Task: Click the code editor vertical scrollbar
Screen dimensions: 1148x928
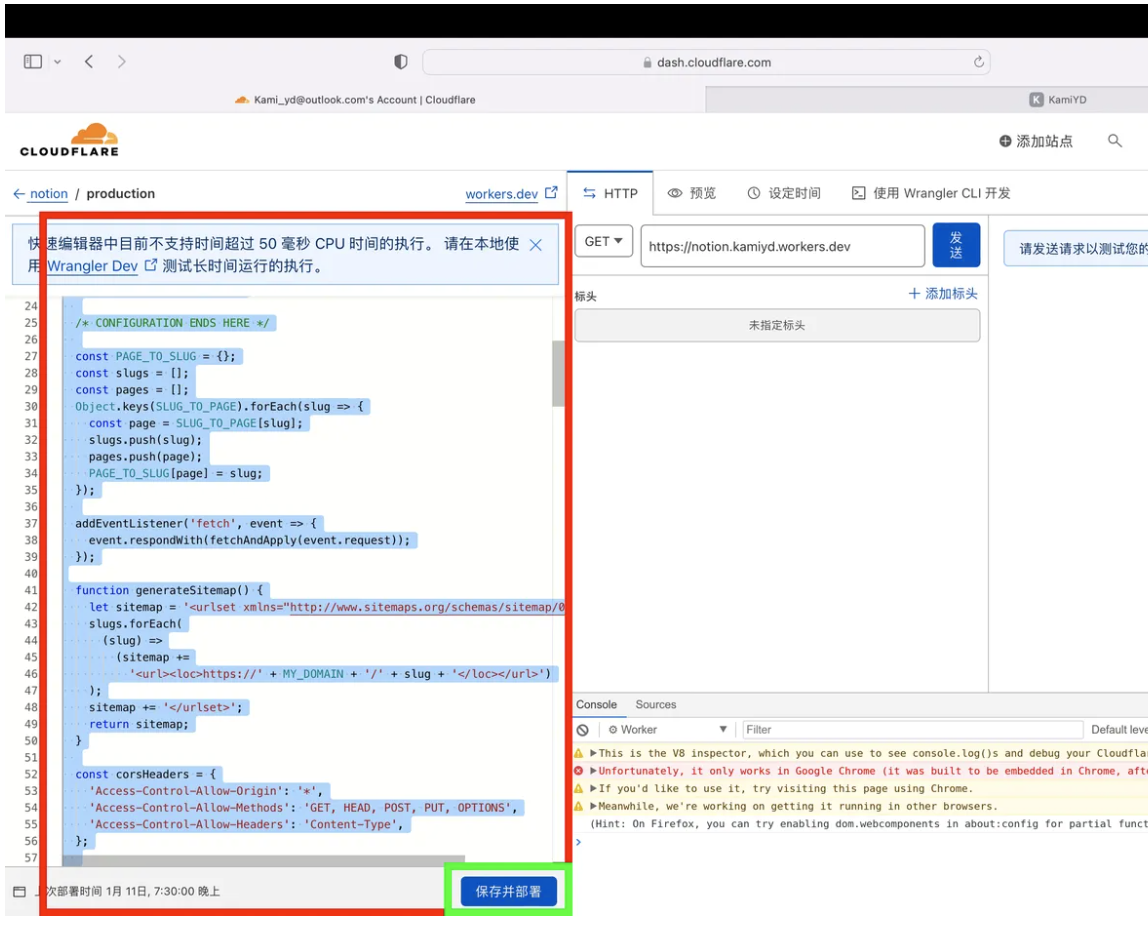Action: click(x=557, y=373)
